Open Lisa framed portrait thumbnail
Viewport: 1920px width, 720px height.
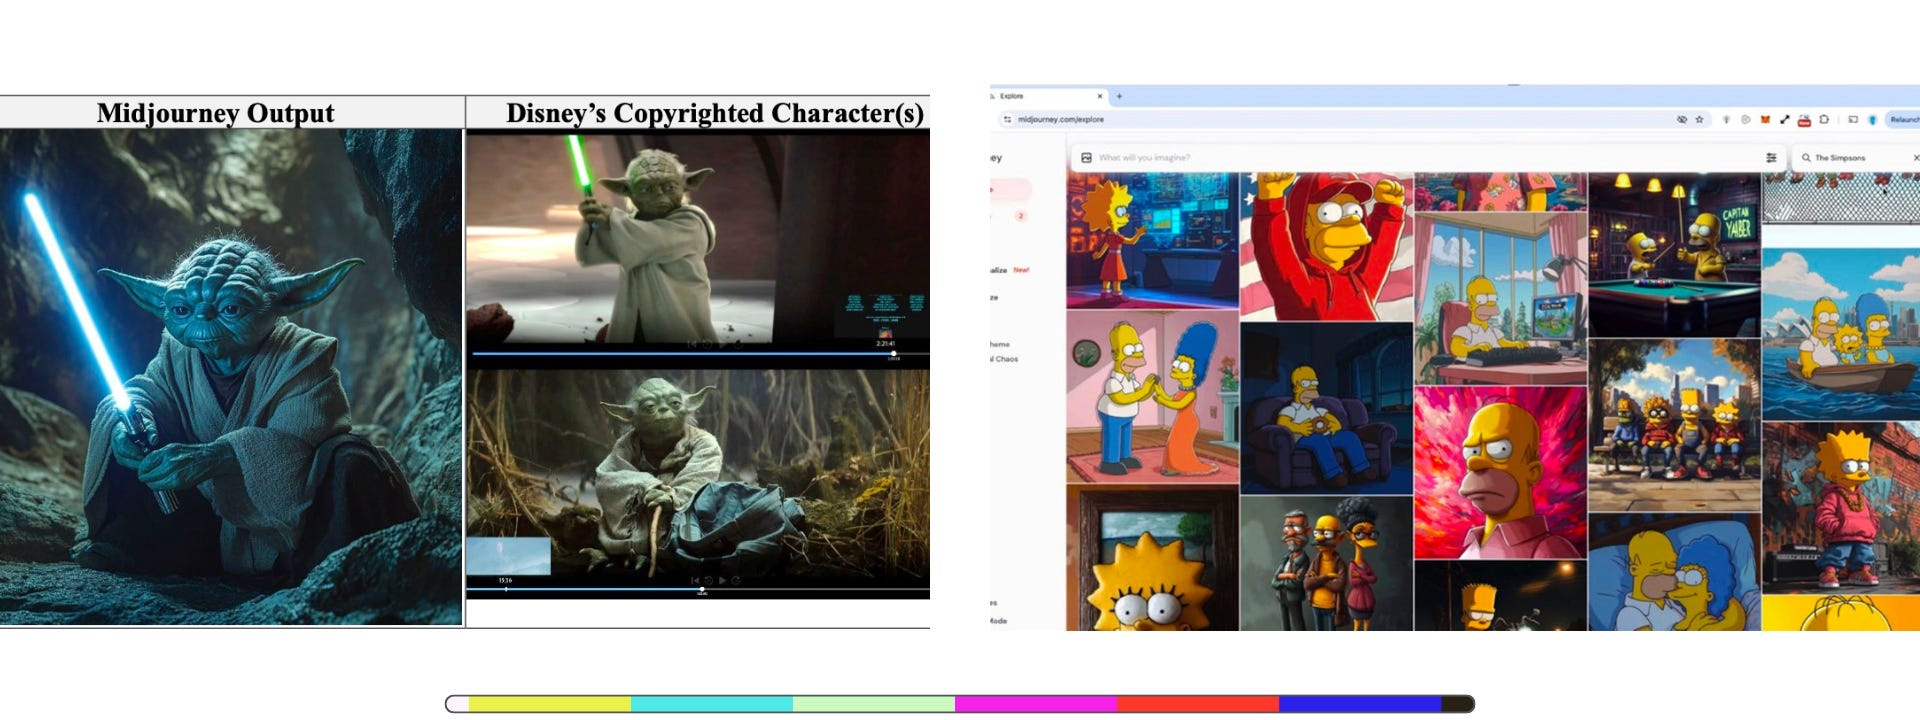coord(1152,558)
